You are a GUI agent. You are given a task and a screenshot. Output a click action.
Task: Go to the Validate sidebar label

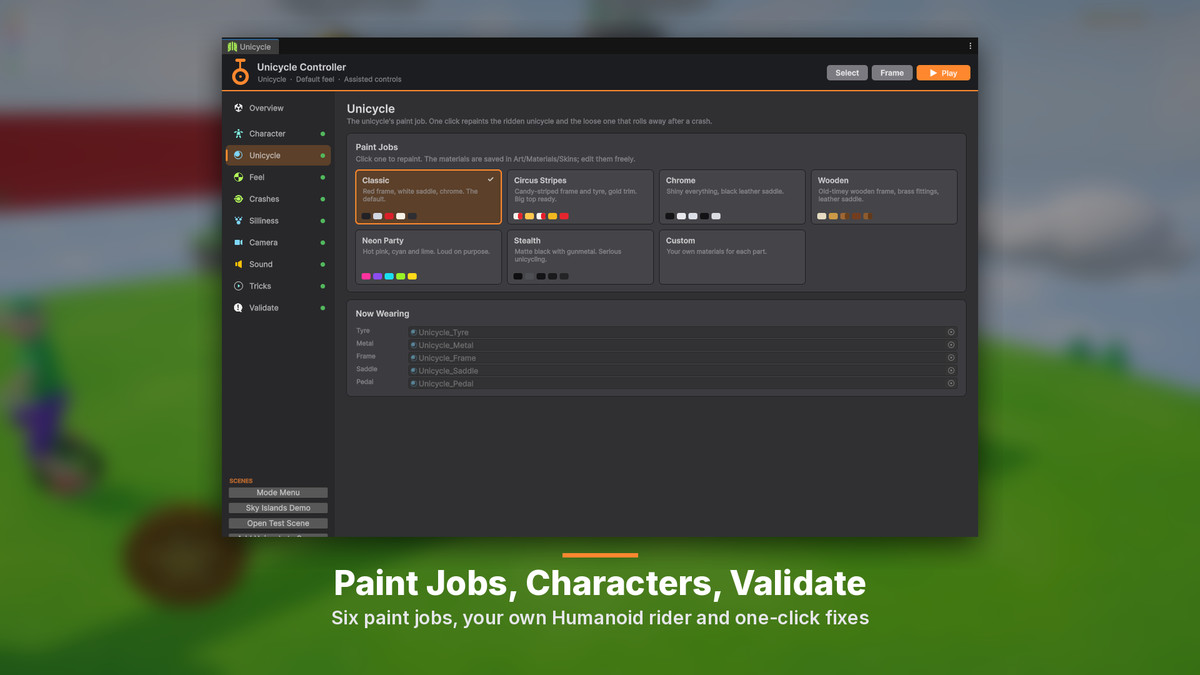click(264, 308)
